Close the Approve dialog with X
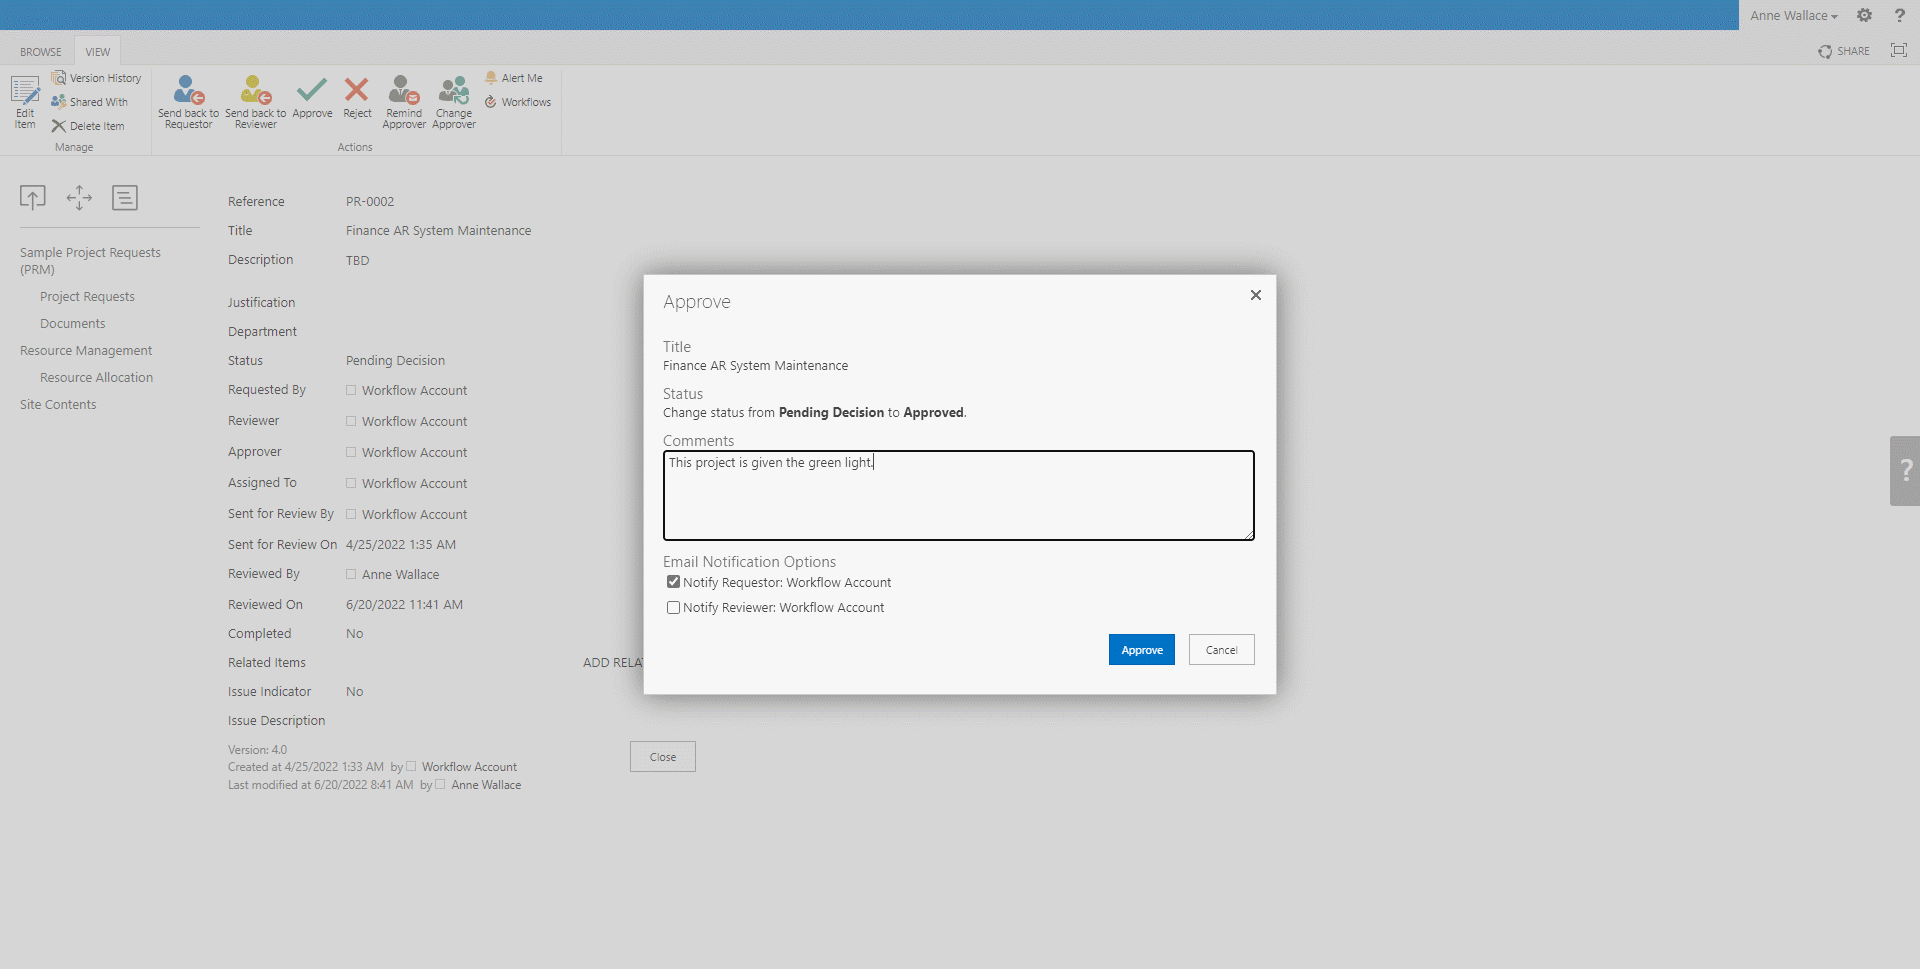 [1255, 295]
